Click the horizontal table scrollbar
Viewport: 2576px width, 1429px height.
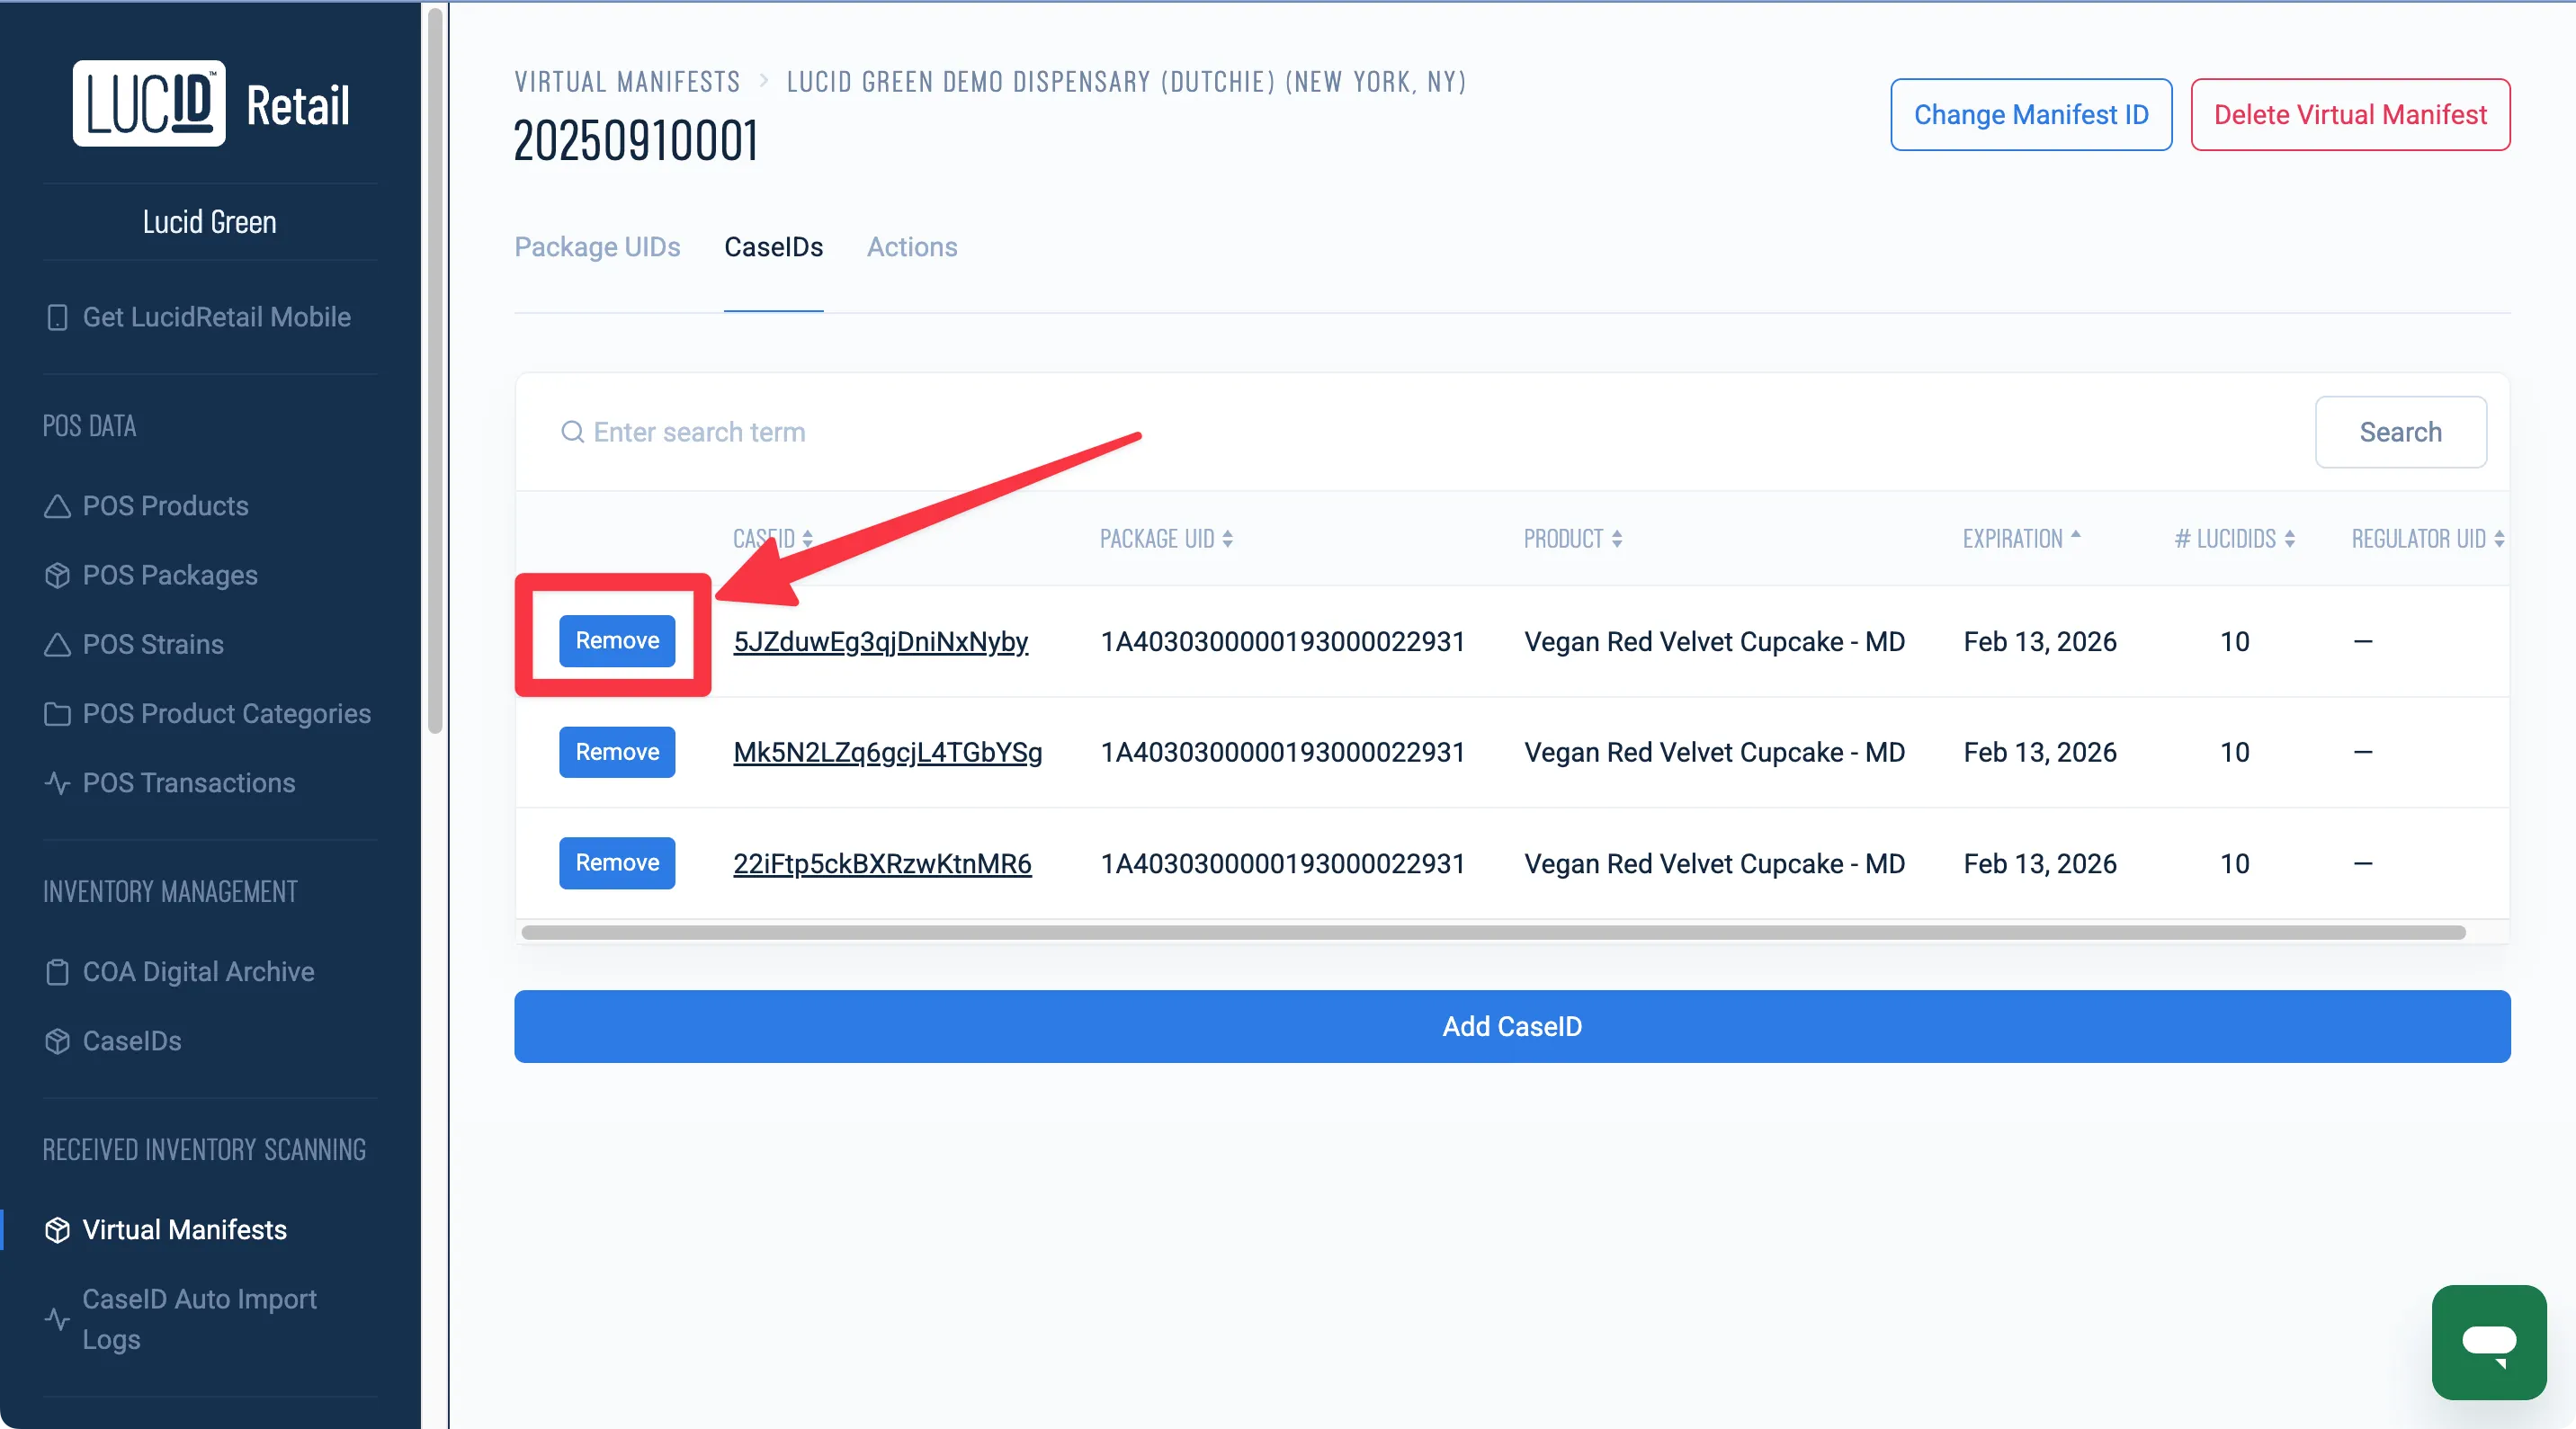click(x=1492, y=932)
